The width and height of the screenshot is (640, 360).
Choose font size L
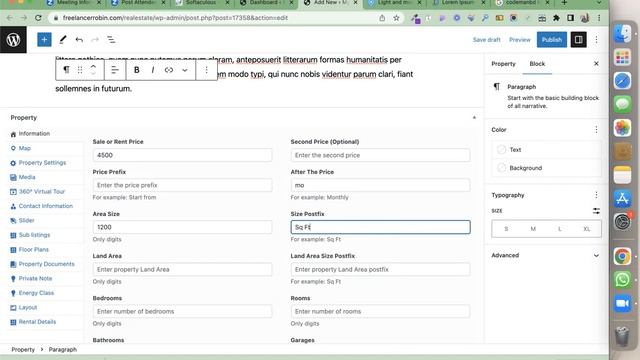tap(560, 229)
